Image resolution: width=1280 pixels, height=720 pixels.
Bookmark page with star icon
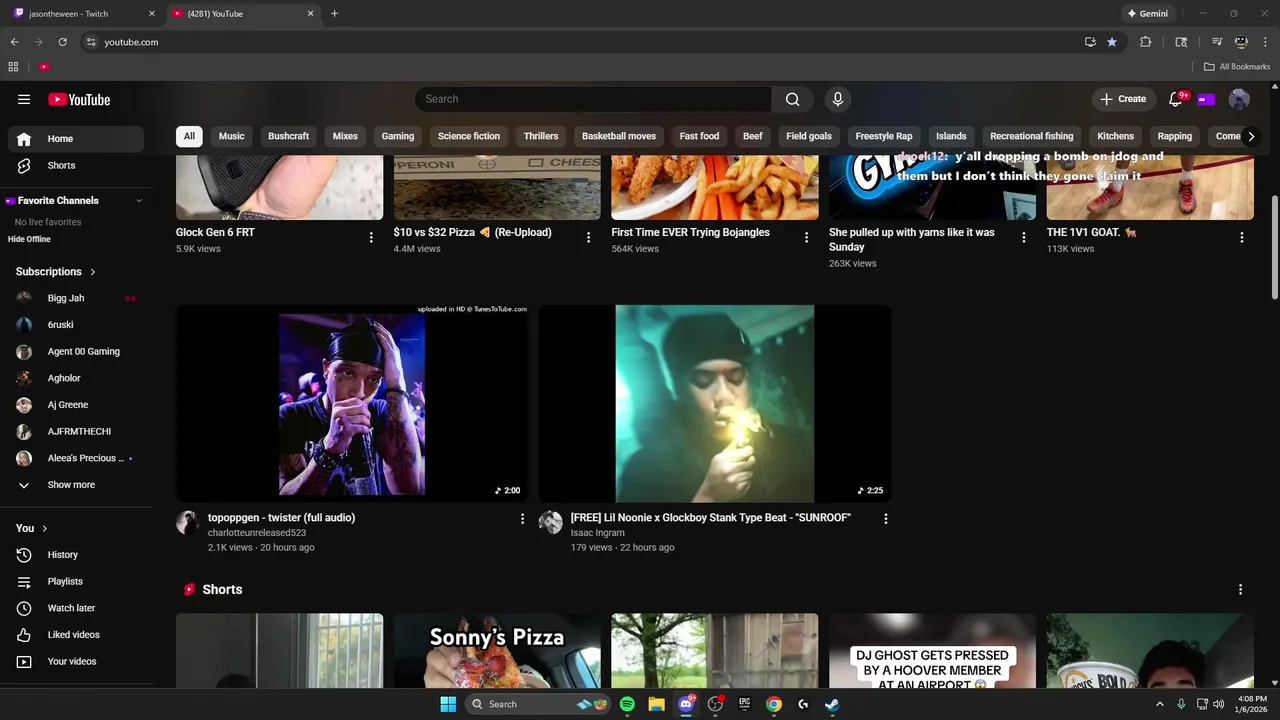1112,42
